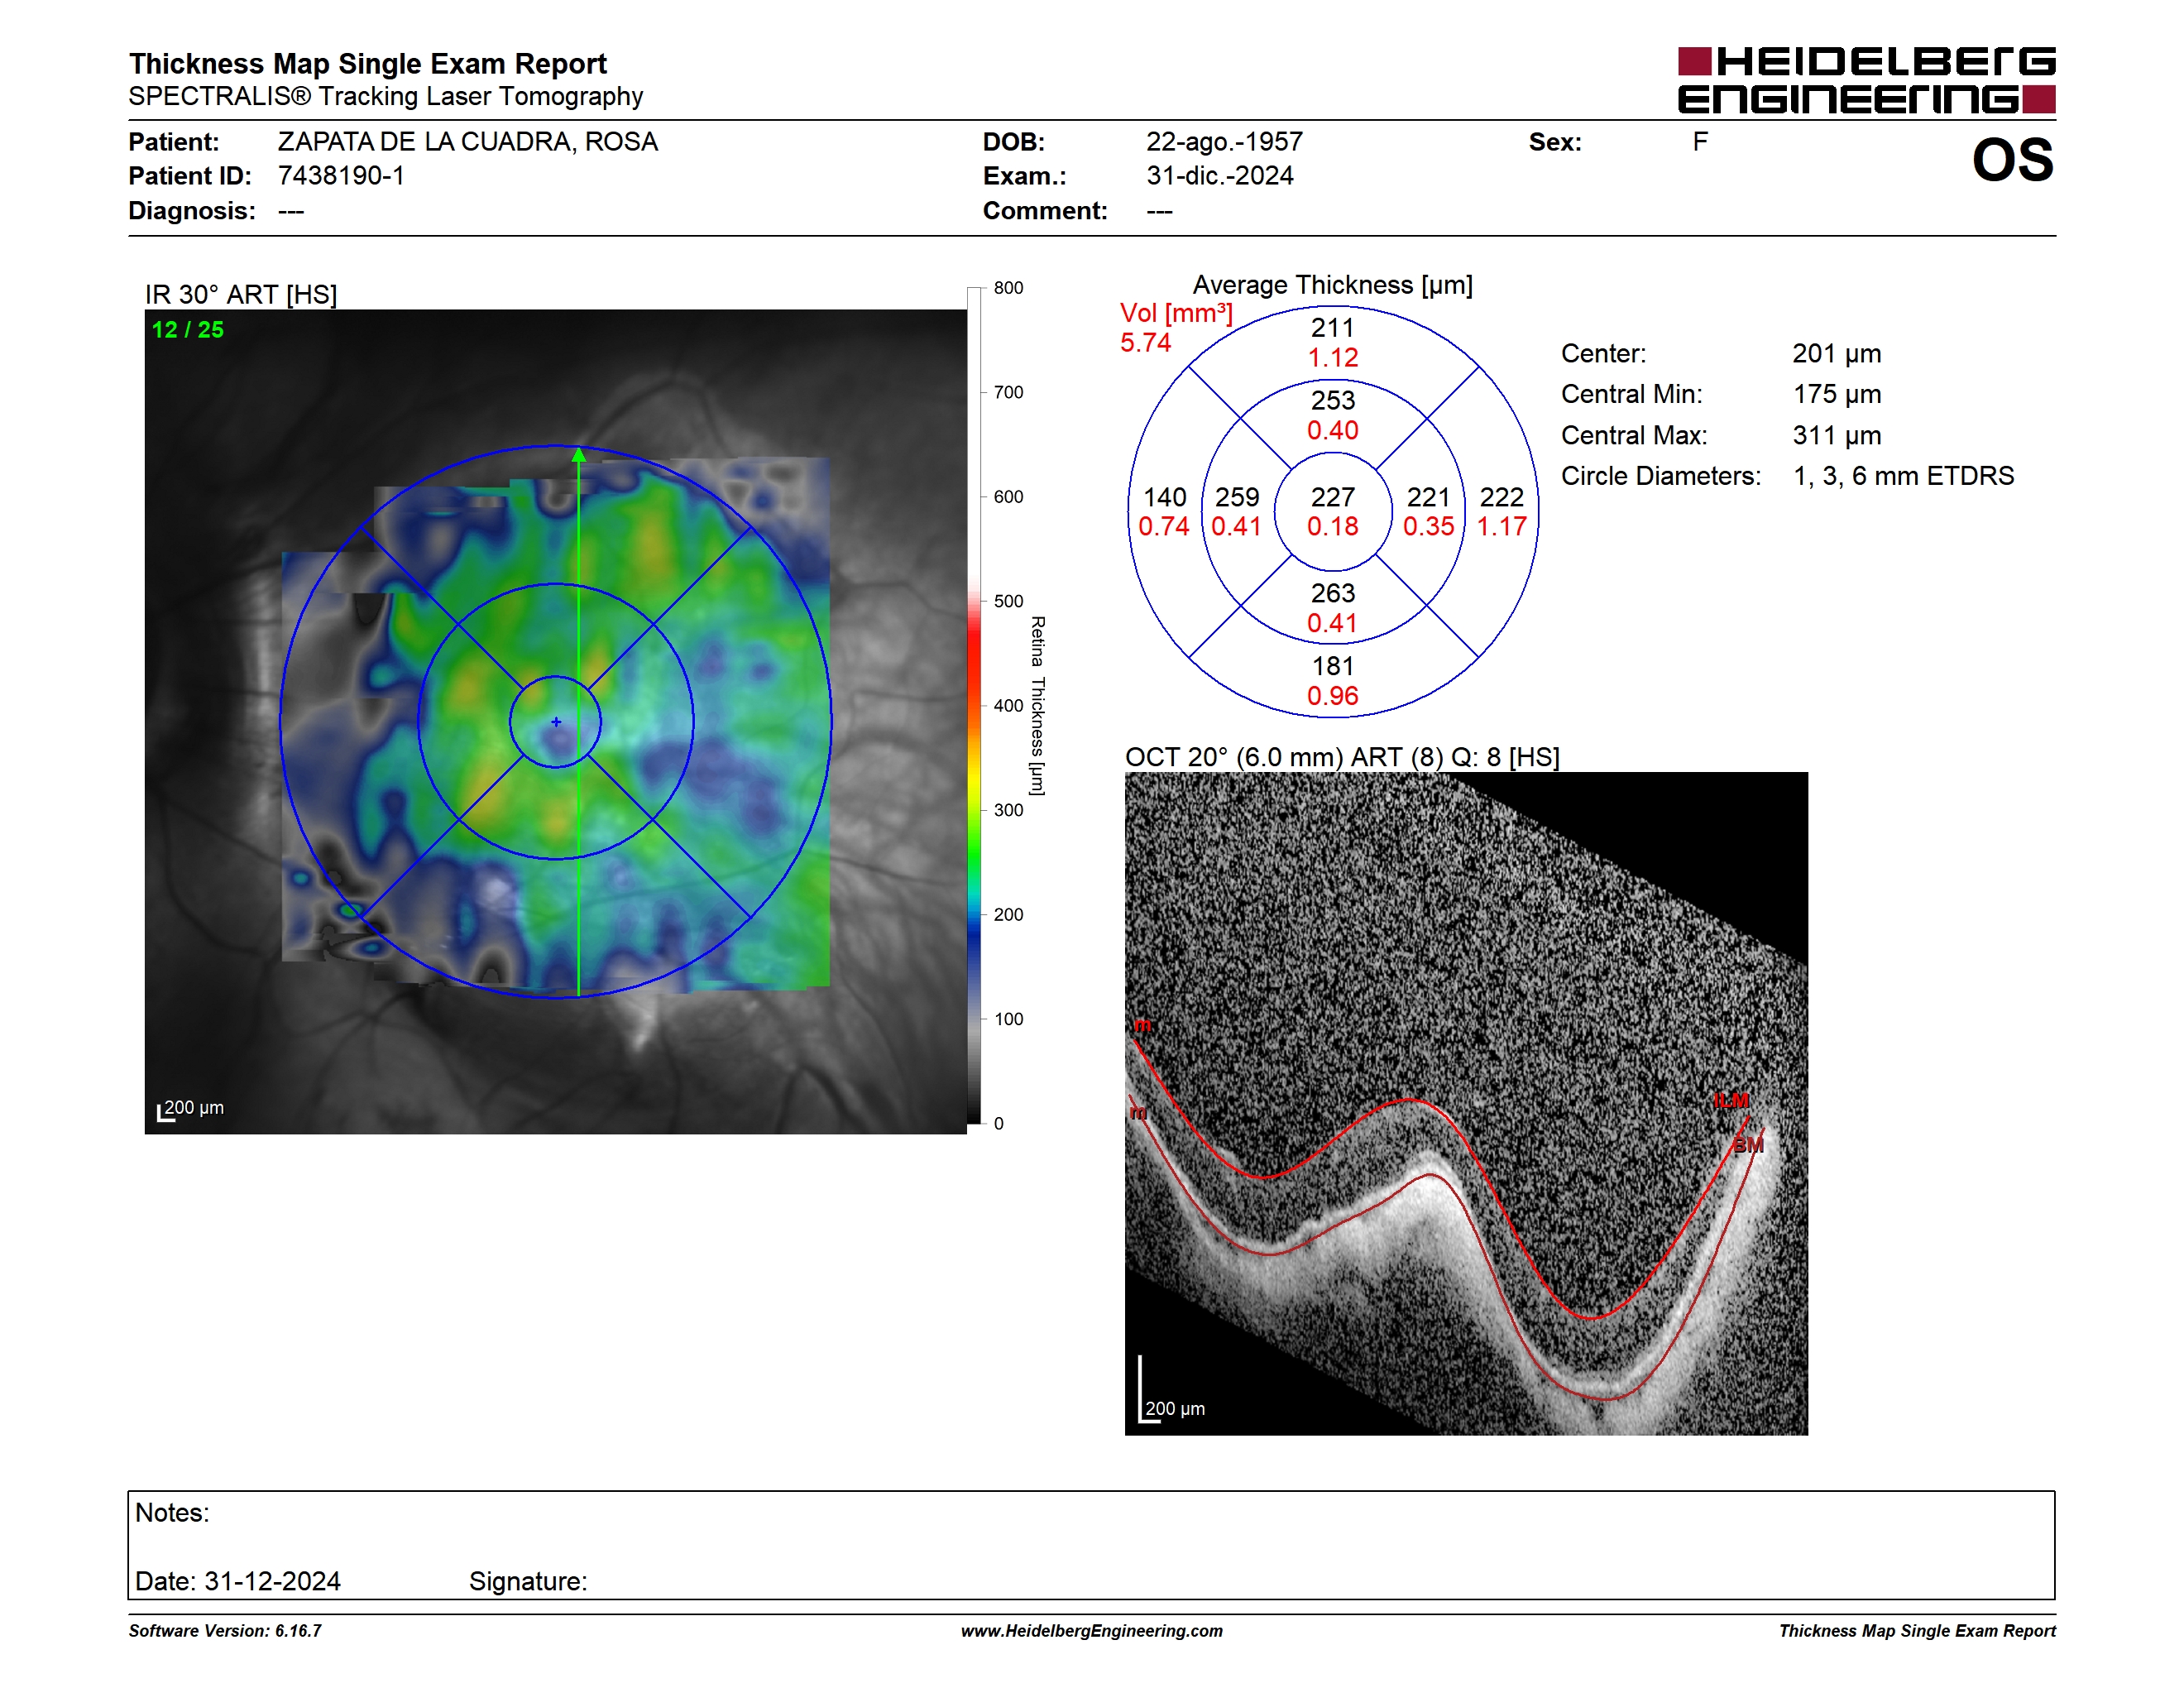The width and height of the screenshot is (2184, 1688).
Task: Click the inner superior sector value 253
Action: click(1333, 401)
